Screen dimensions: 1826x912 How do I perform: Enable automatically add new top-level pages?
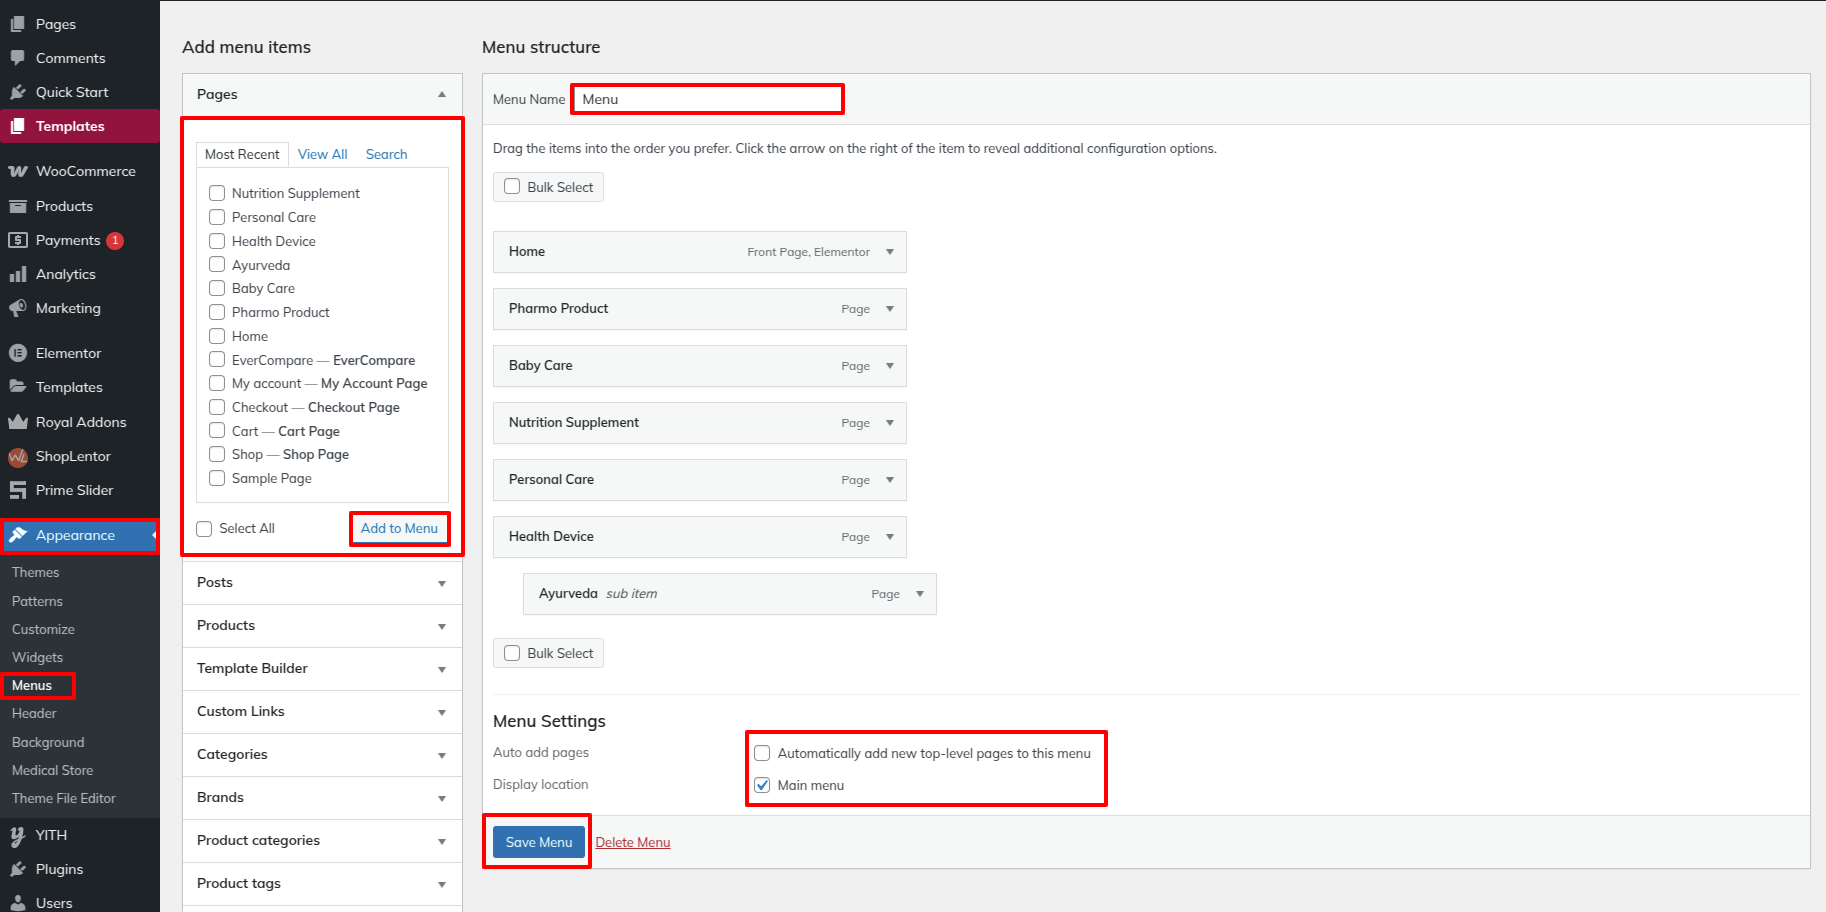pyautogui.click(x=762, y=753)
